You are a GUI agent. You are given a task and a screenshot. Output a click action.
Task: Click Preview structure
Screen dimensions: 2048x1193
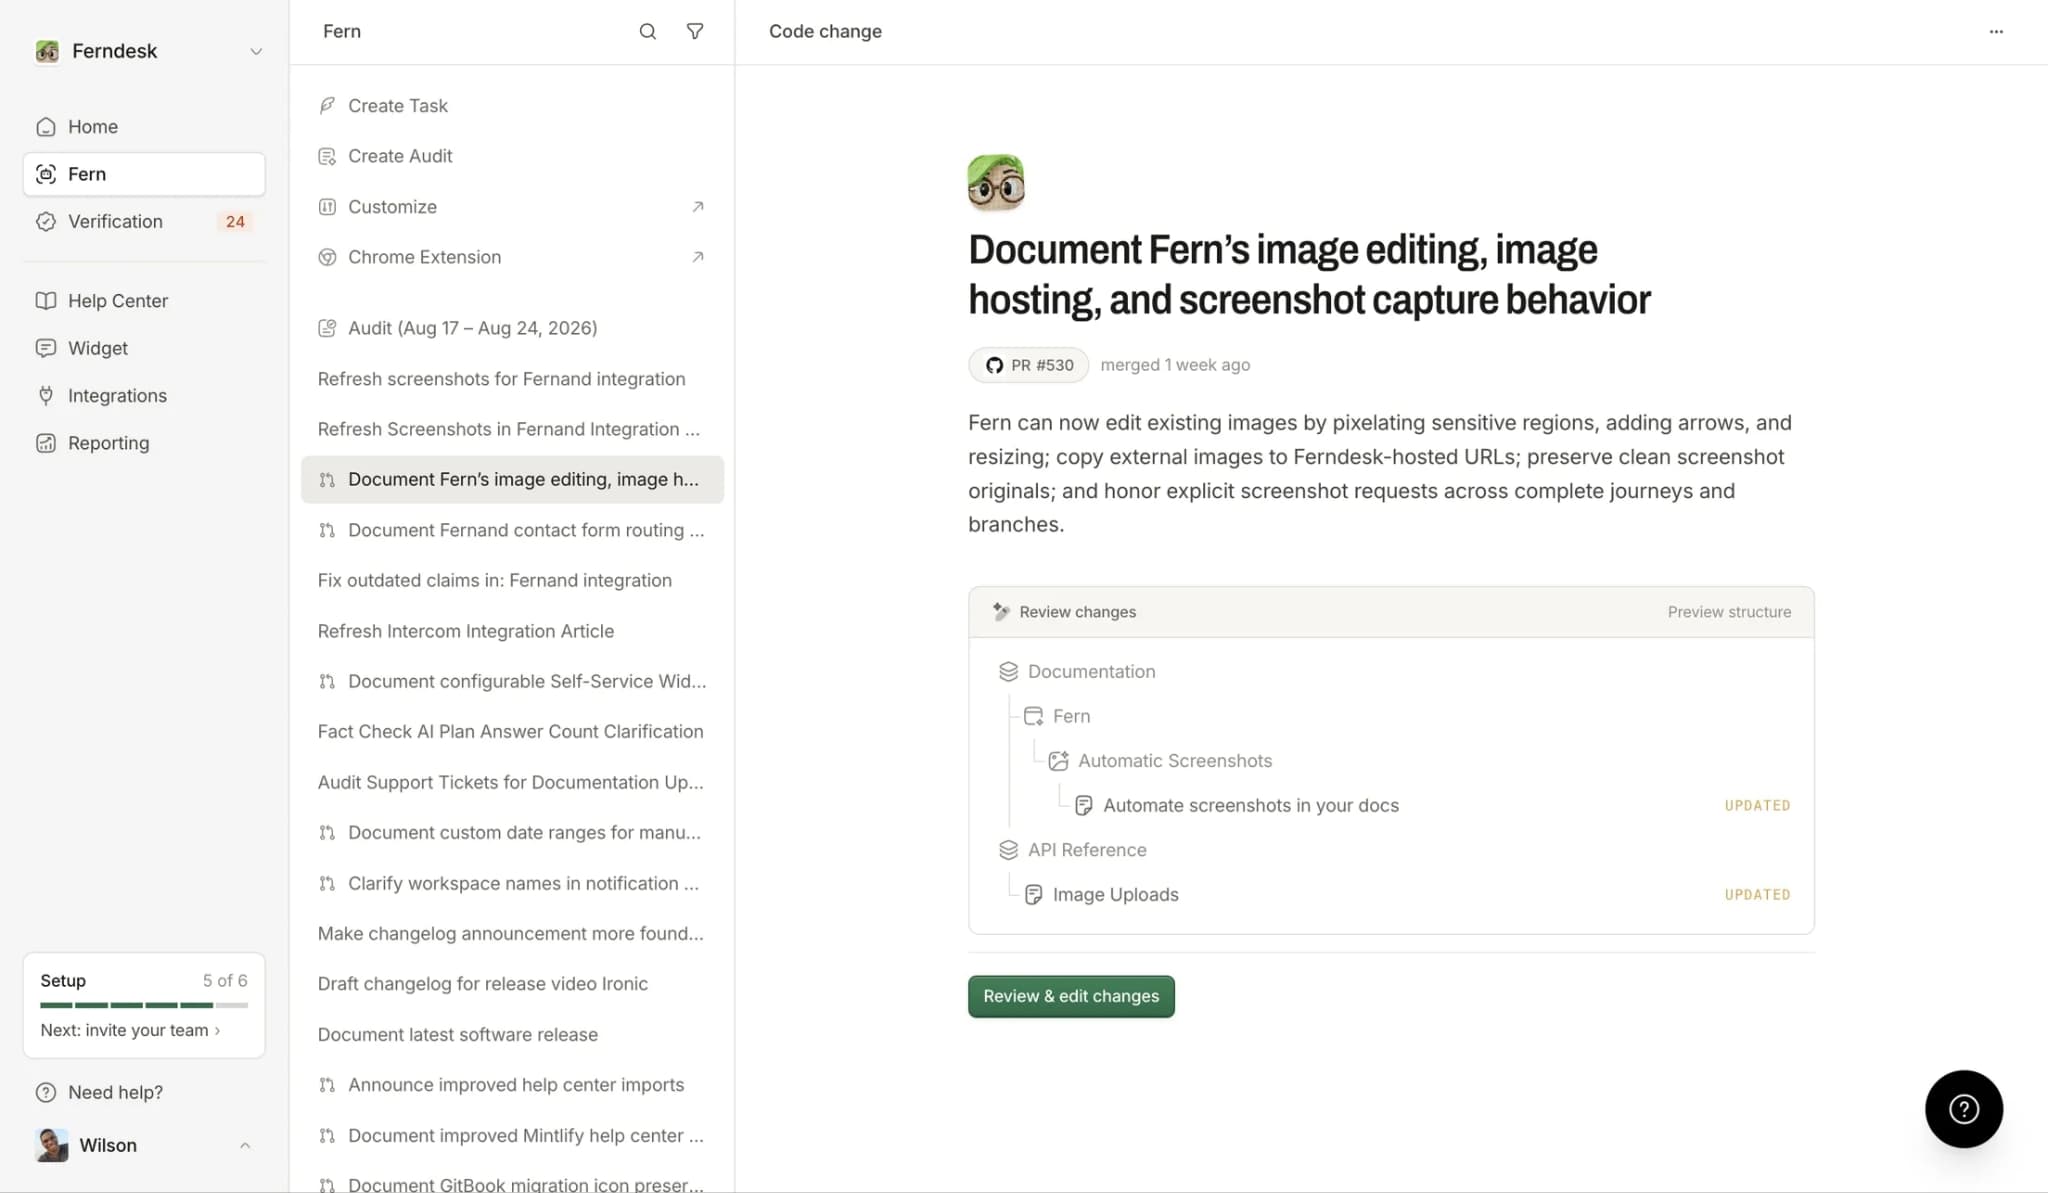(1729, 612)
